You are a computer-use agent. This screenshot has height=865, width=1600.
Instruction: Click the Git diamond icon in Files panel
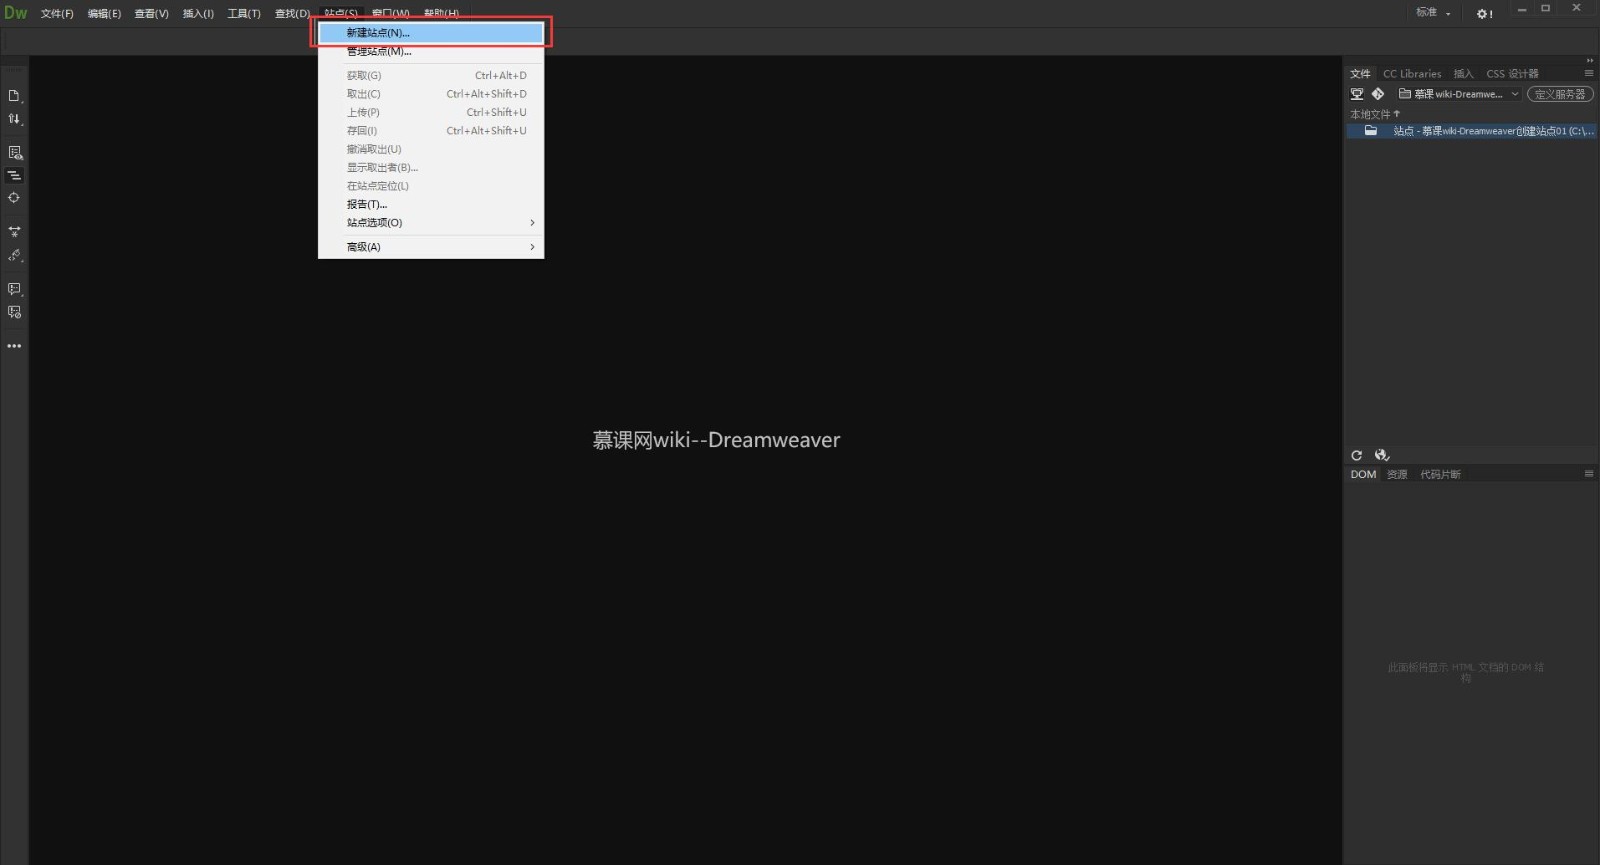[x=1378, y=94]
